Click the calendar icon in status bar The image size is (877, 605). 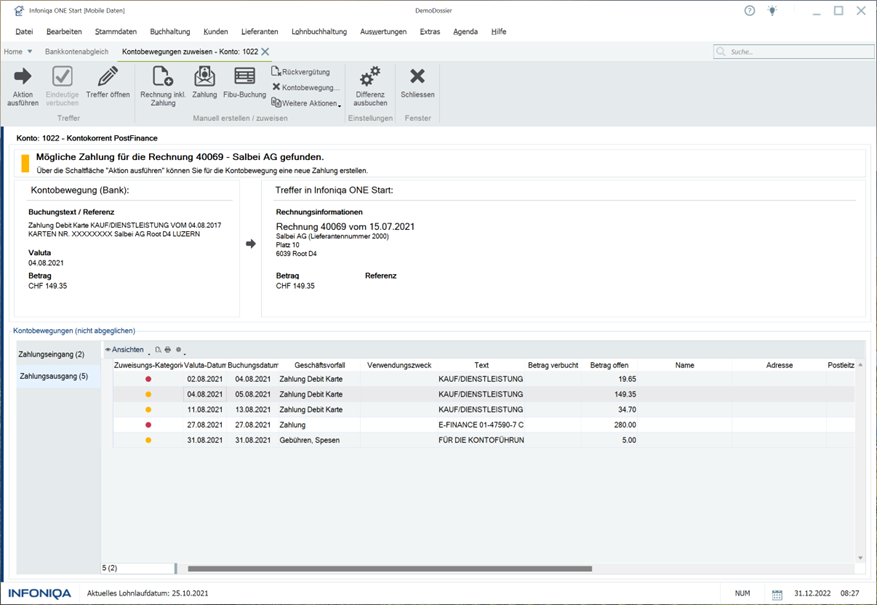(777, 594)
